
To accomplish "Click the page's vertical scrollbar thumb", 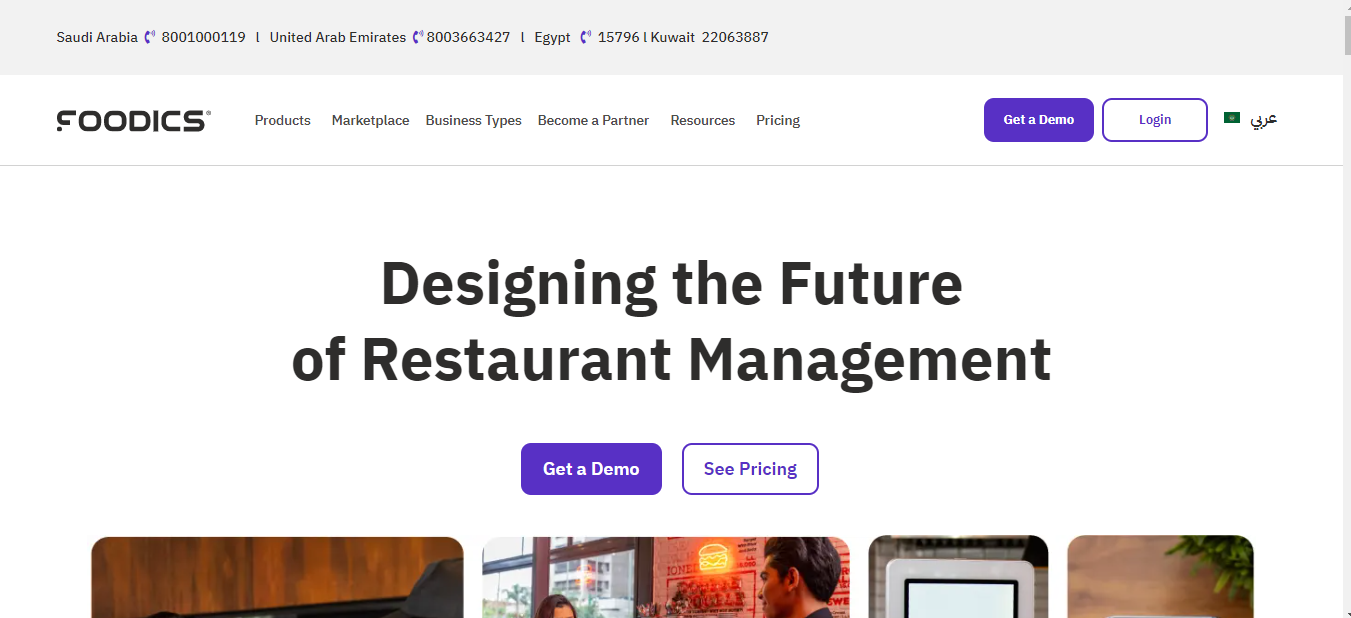I will click(x=1350, y=35).
